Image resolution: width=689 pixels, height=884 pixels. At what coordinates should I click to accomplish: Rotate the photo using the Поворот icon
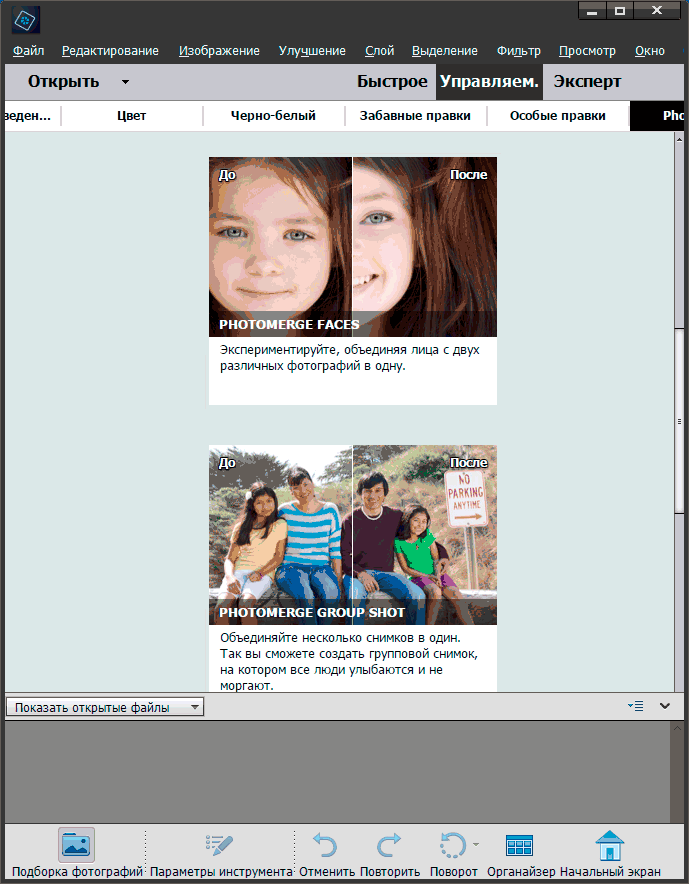click(x=452, y=846)
